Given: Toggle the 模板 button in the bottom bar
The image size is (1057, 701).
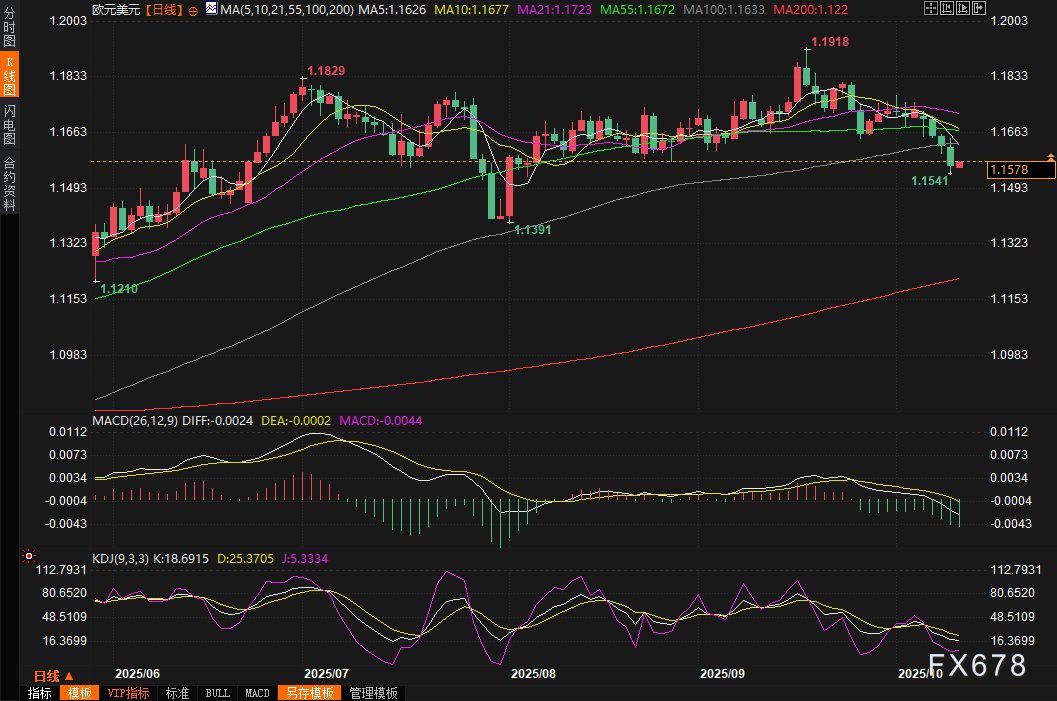Looking at the screenshot, I should tap(79, 693).
